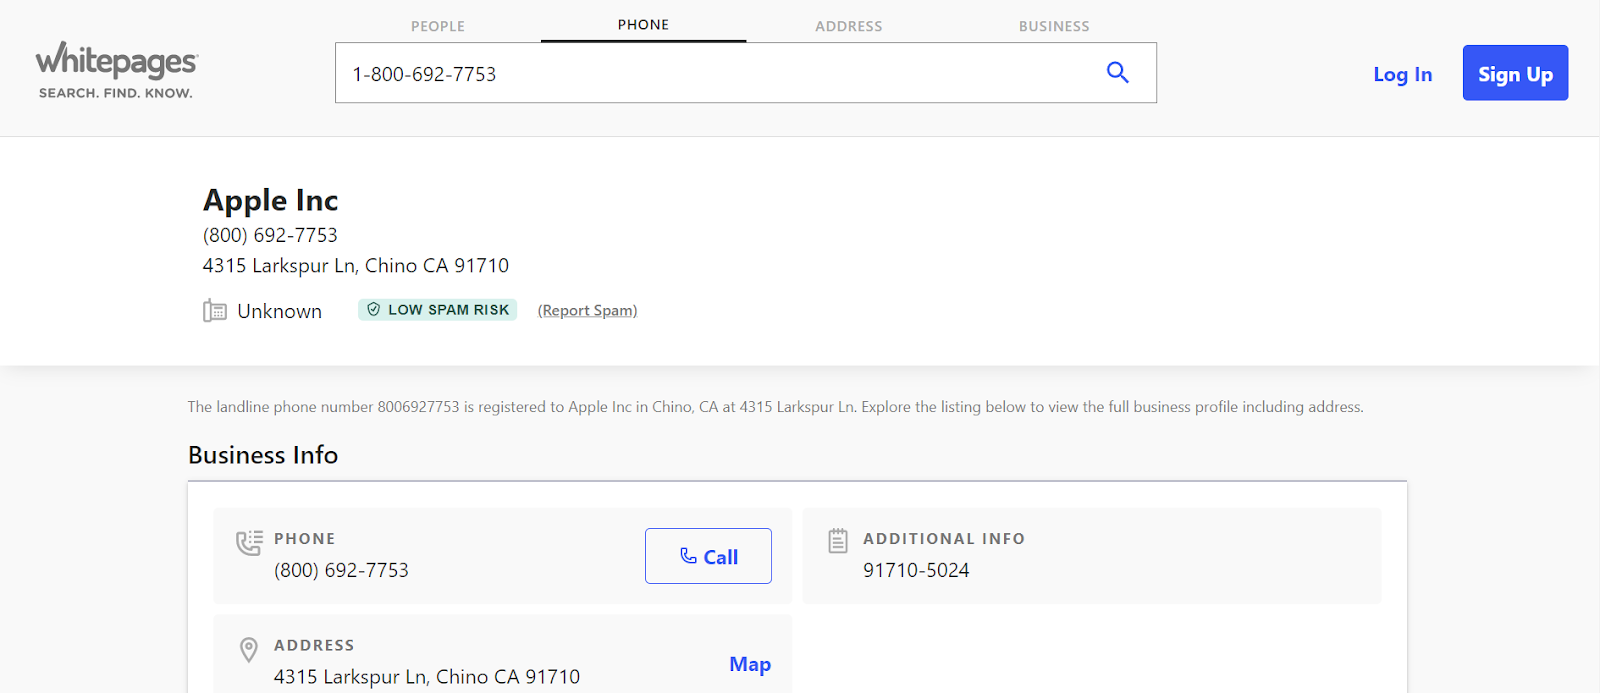
Task: Switch to the Business search tab
Action: coord(1054,26)
